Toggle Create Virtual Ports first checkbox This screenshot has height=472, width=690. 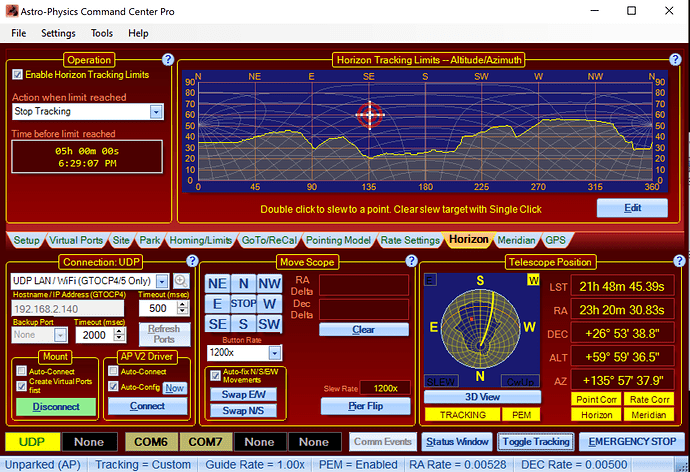tap(21, 386)
